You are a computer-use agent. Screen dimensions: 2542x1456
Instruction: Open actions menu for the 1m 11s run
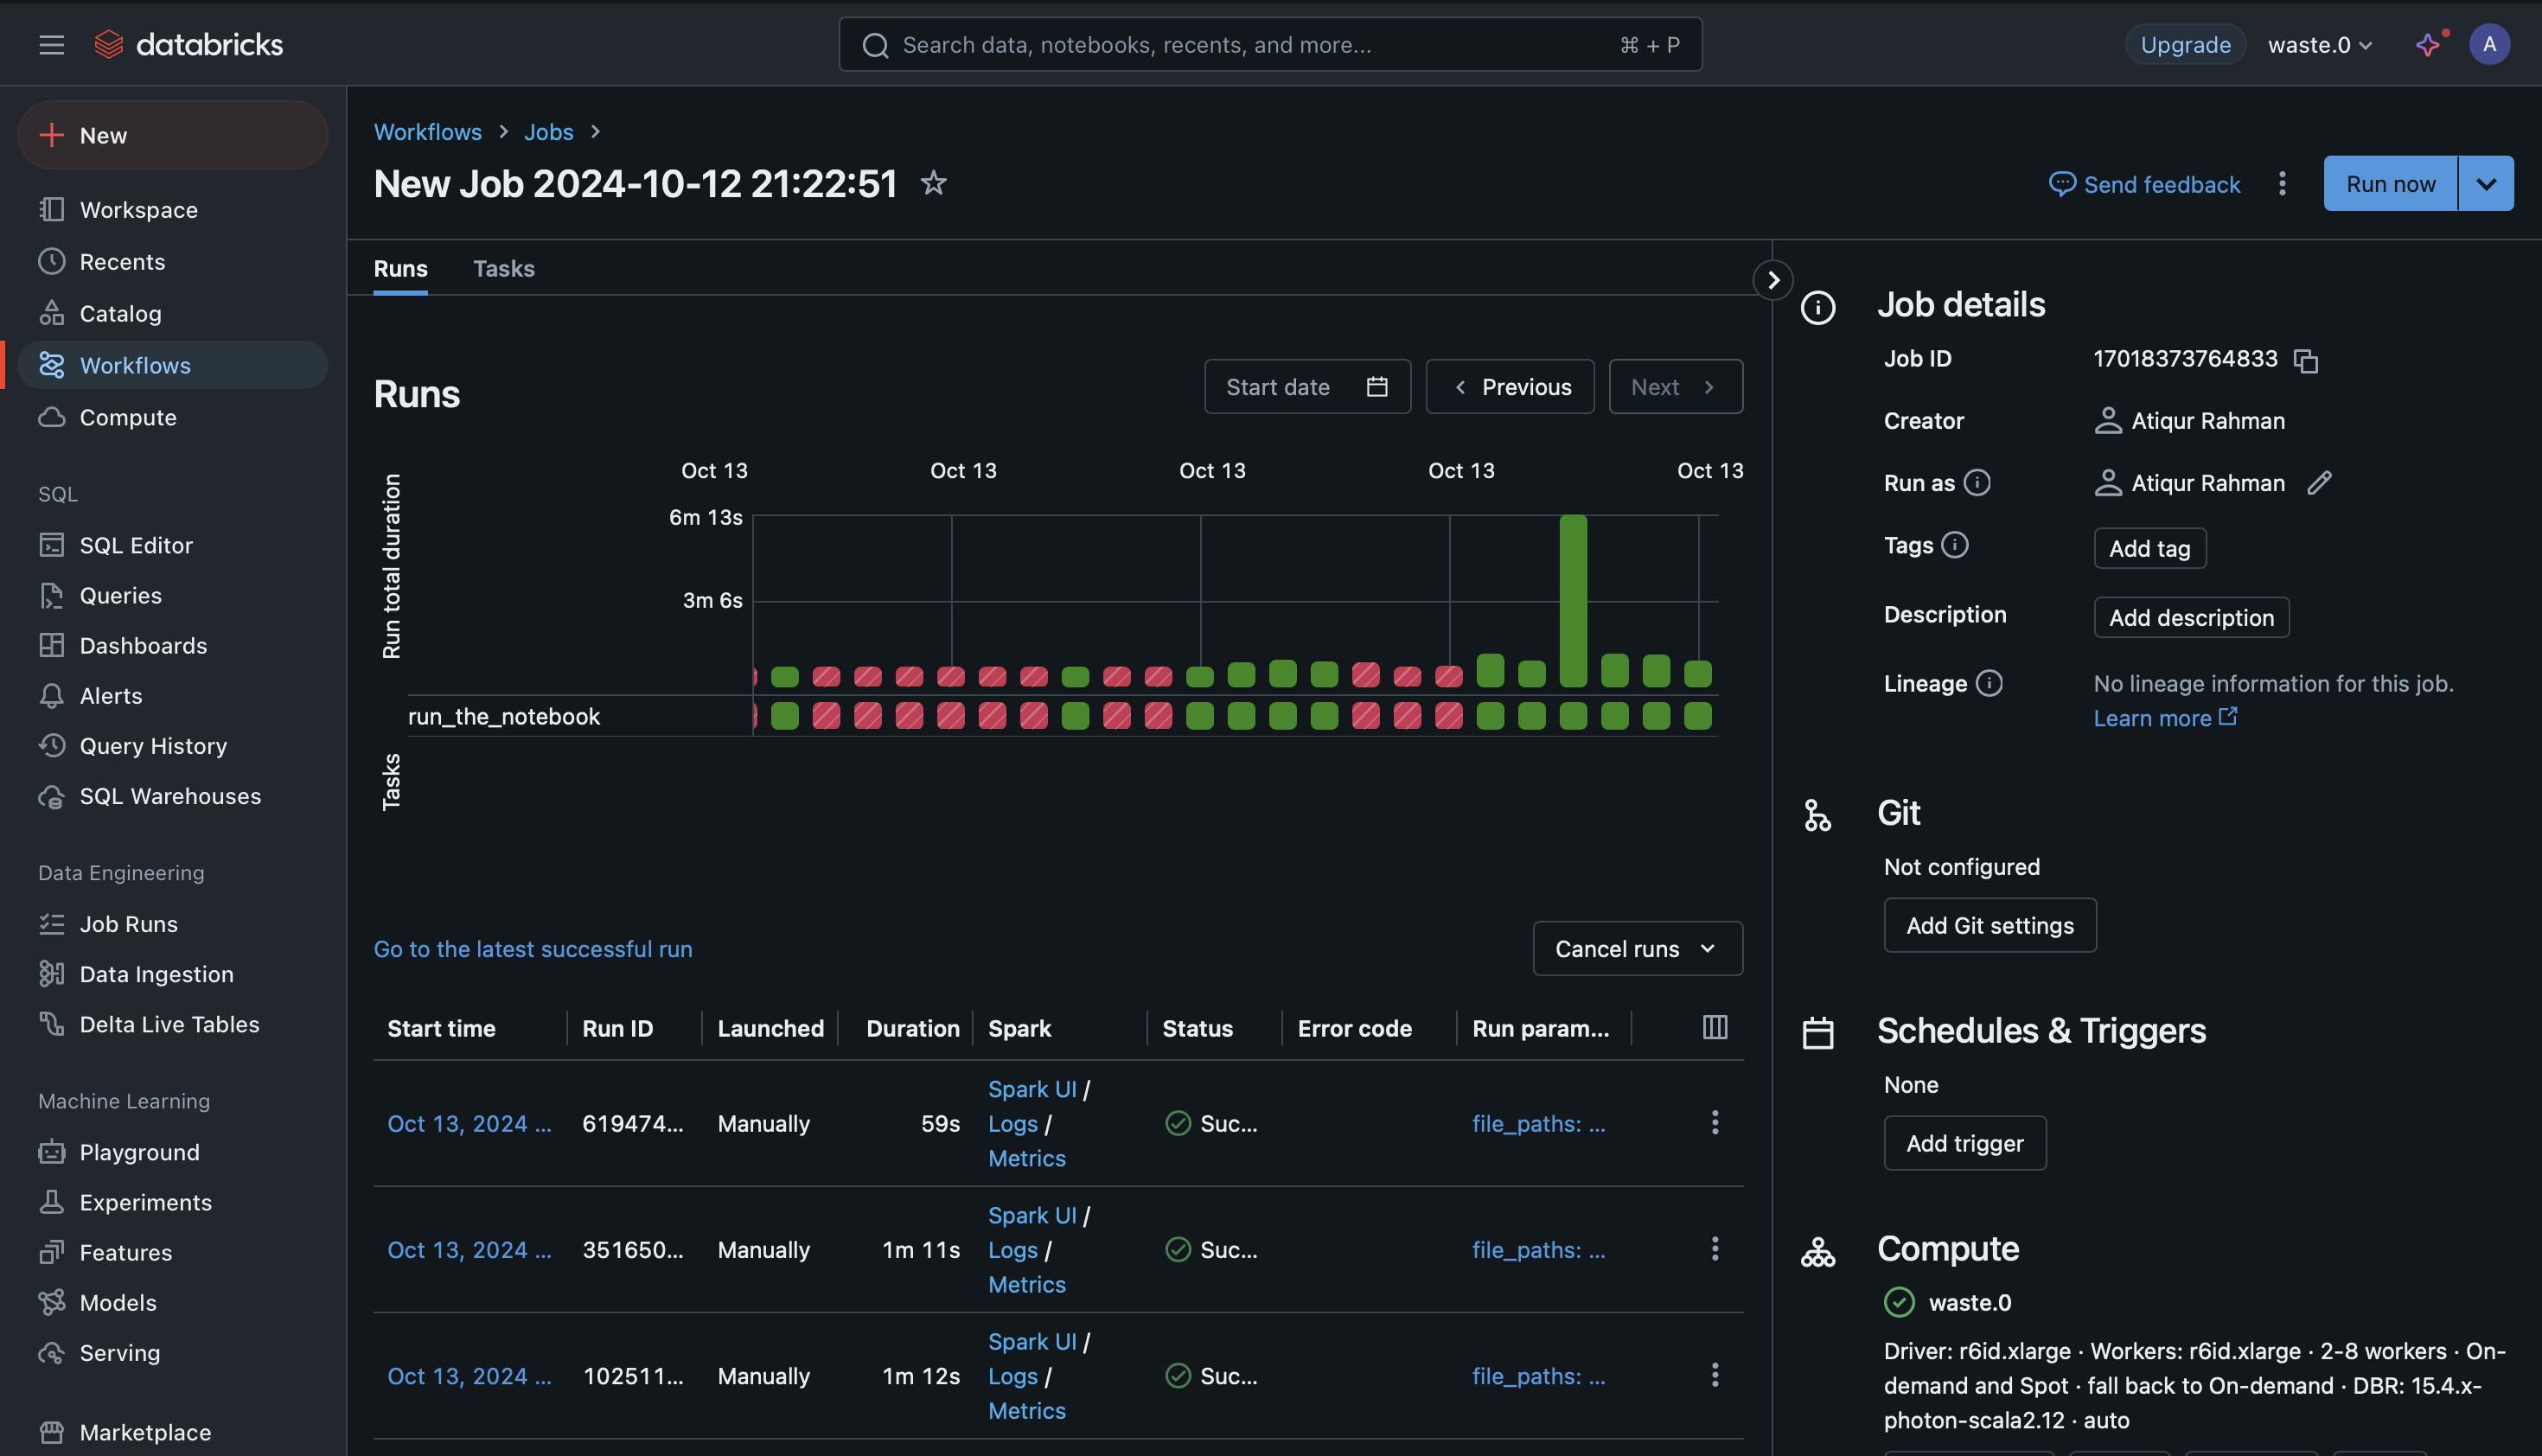(1714, 1248)
